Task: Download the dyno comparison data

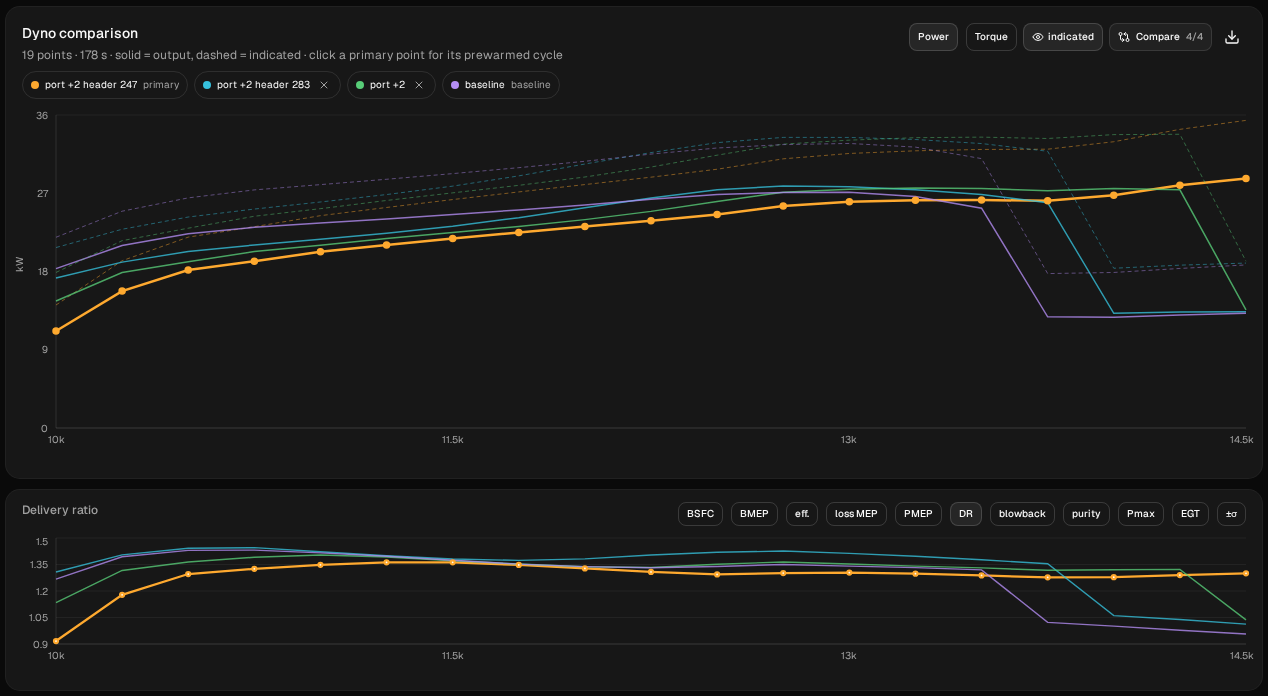Action: tap(1232, 37)
